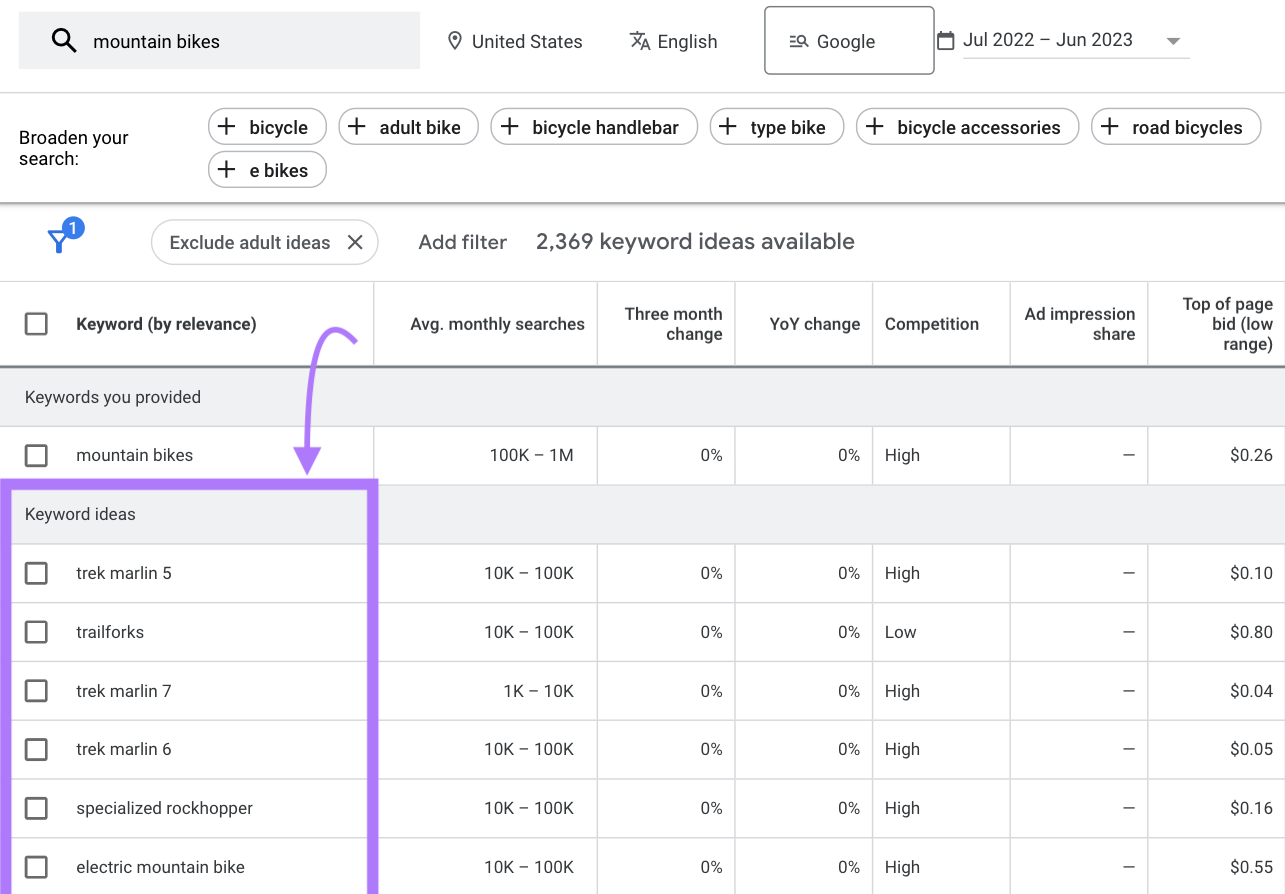
Task: Open the date range dropdown arrow
Action: click(1173, 41)
